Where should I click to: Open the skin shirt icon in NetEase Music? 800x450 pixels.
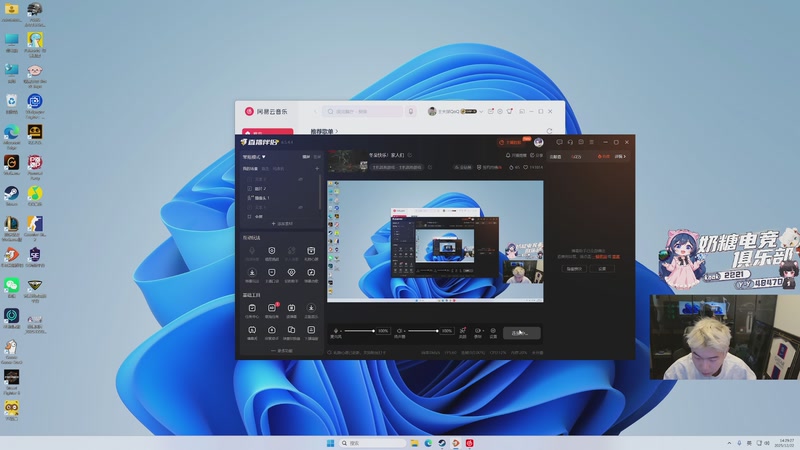pyautogui.click(x=509, y=111)
